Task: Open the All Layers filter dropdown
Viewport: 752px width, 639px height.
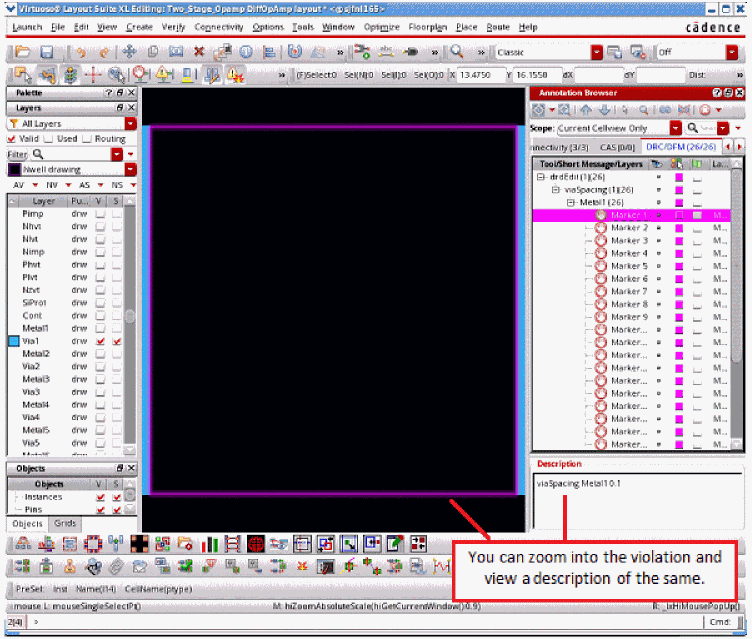Action: 130,124
